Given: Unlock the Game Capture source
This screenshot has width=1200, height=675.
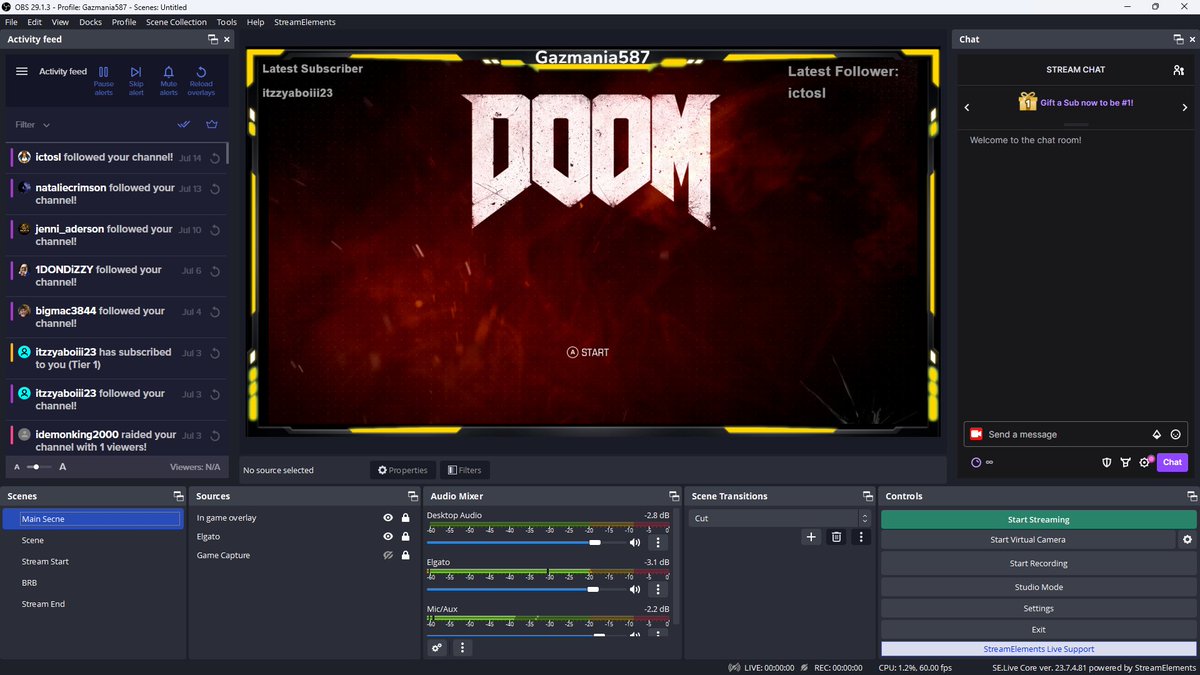Looking at the screenshot, I should [405, 555].
